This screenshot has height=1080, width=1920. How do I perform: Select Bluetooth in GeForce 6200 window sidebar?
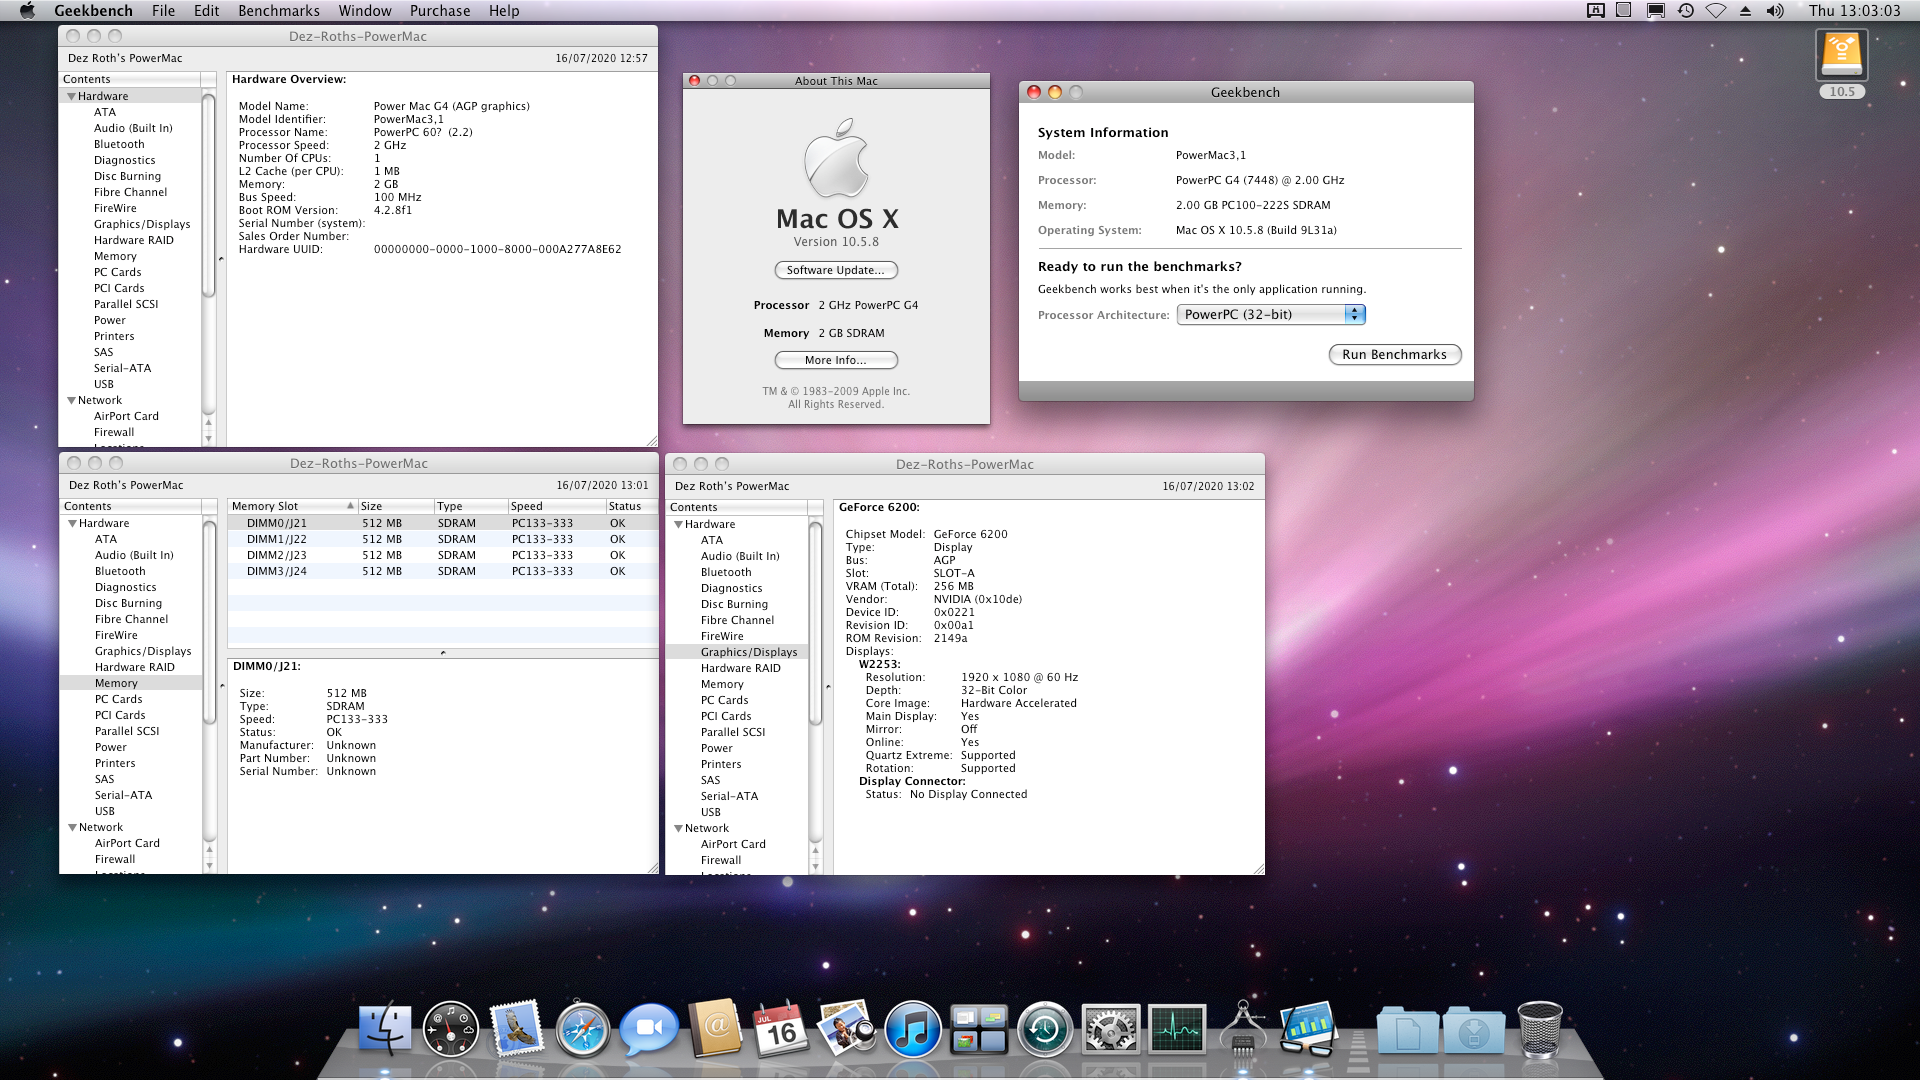point(726,573)
